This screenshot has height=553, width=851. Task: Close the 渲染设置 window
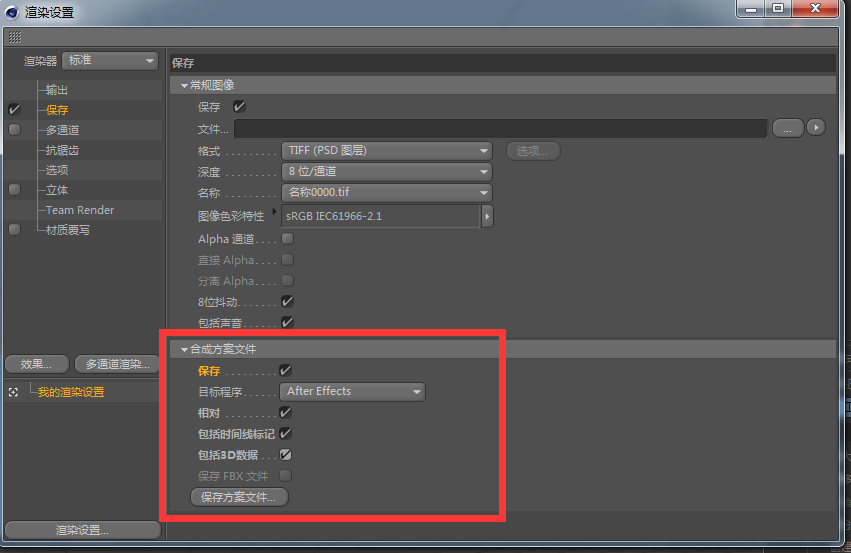pos(815,9)
